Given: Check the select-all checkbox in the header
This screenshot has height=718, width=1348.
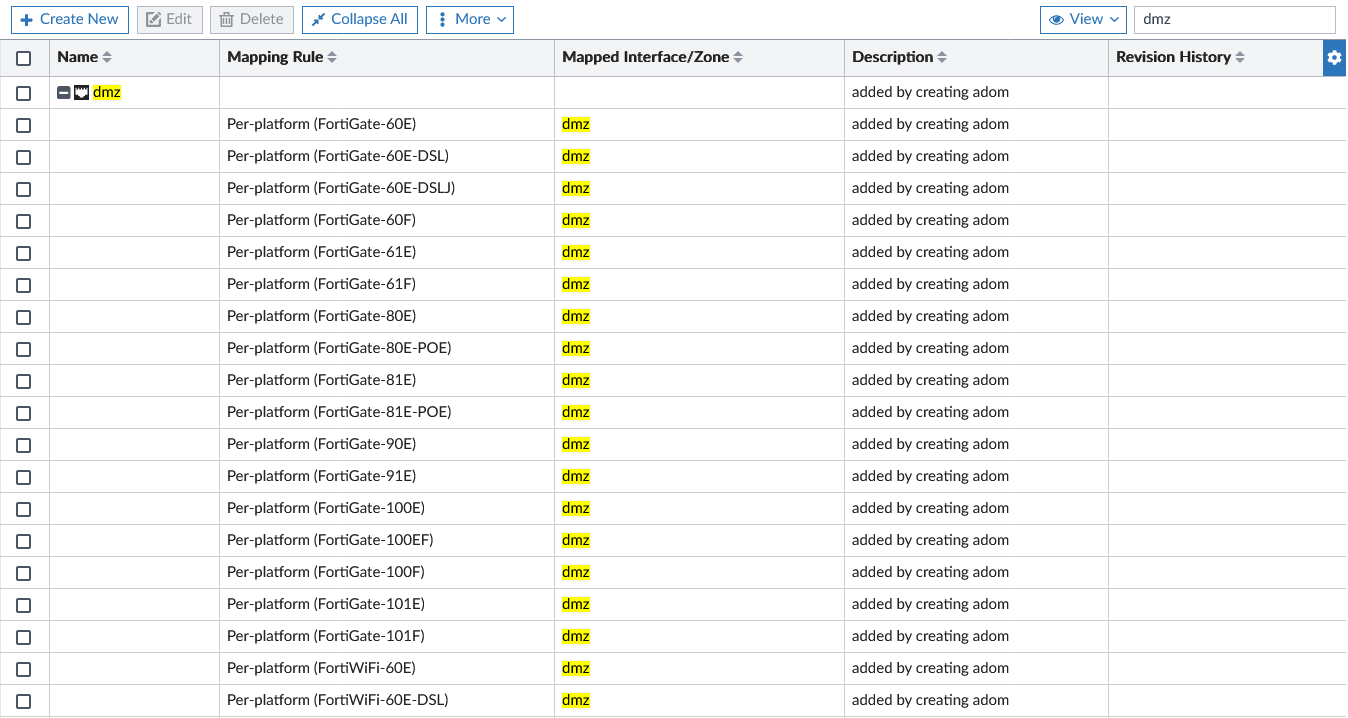Looking at the screenshot, I should (23, 58).
